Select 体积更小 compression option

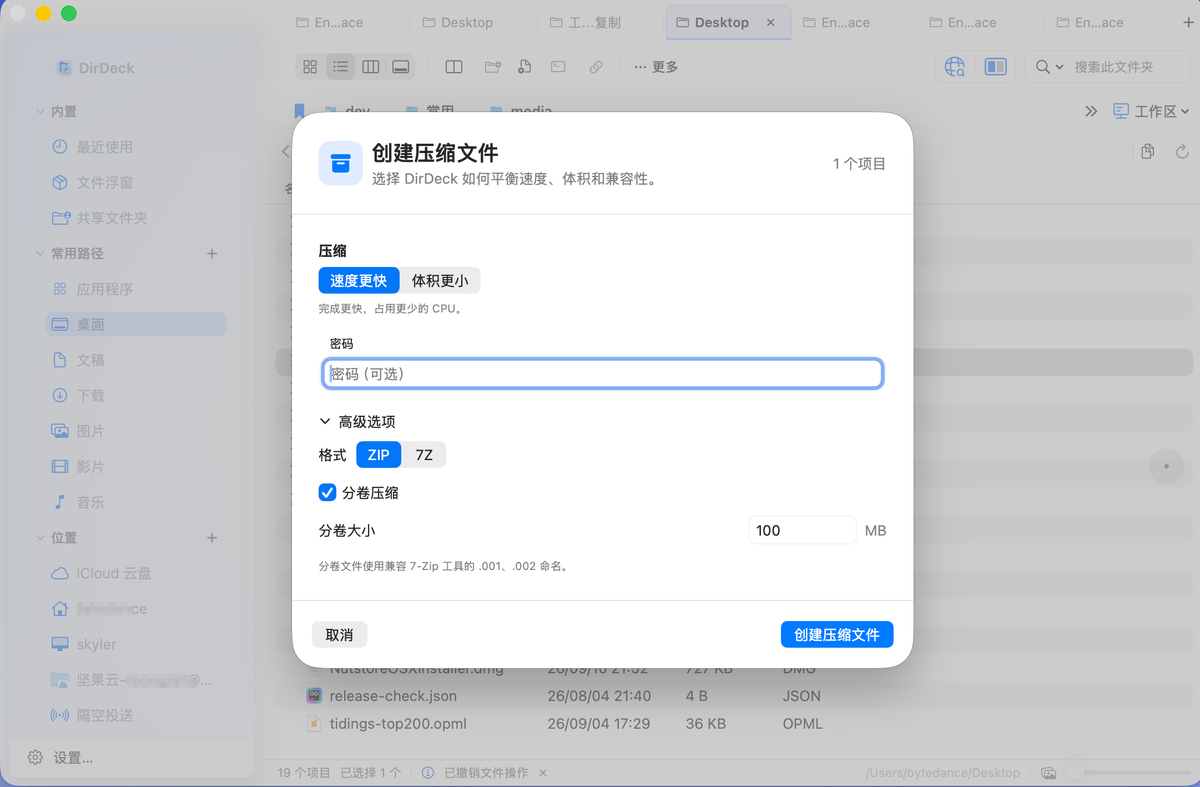pyautogui.click(x=440, y=281)
